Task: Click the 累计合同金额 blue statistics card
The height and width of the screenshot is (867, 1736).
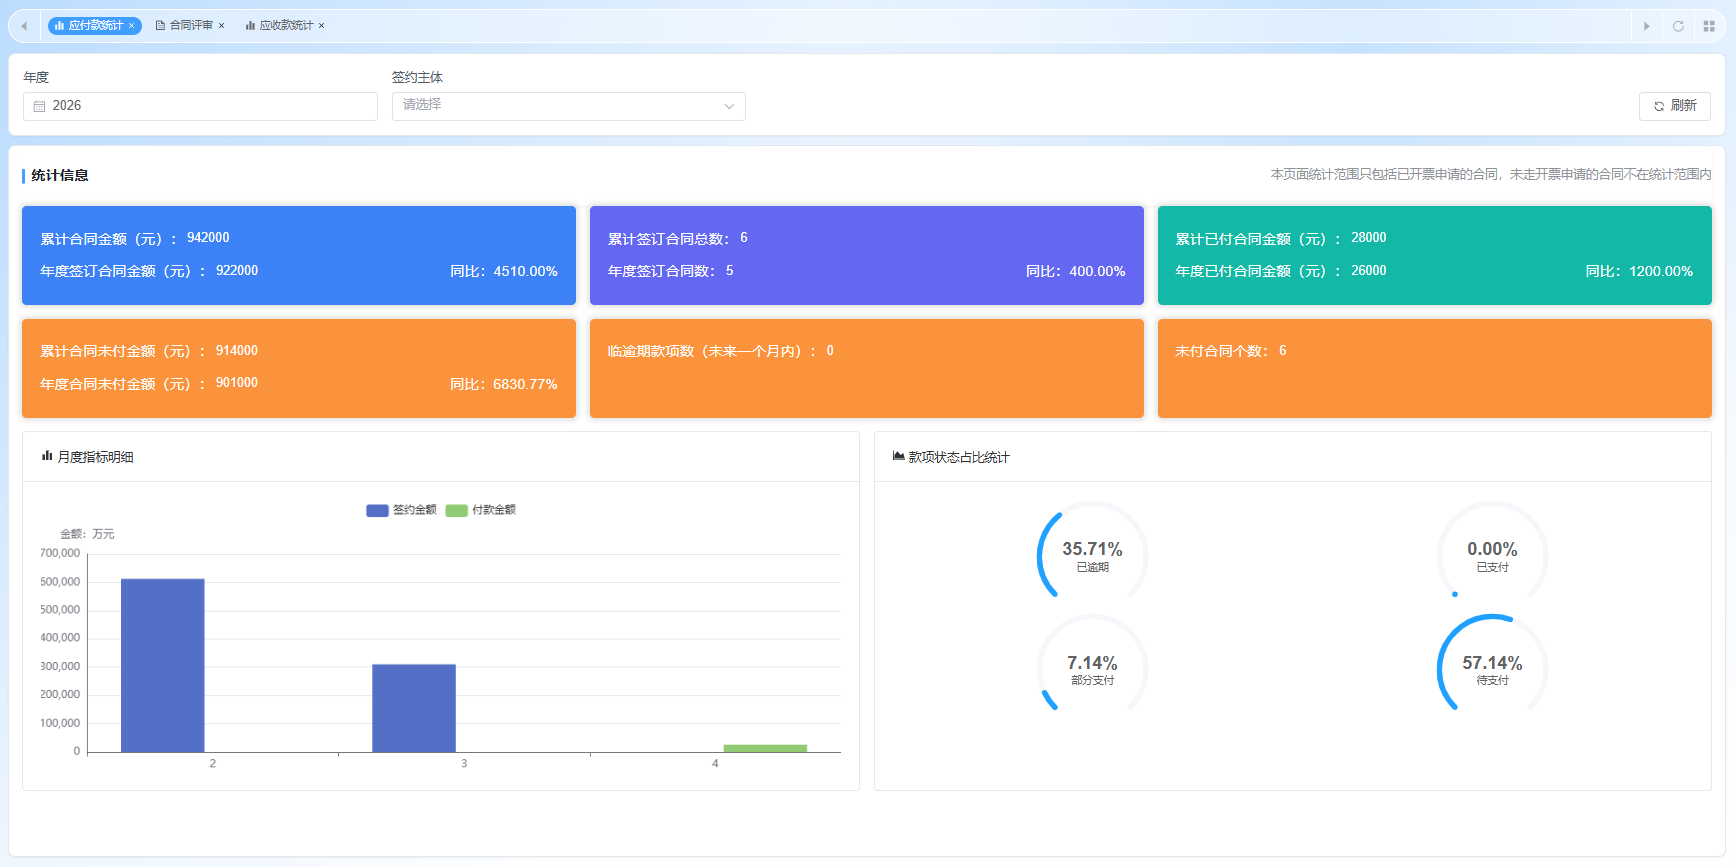Action: 299,255
